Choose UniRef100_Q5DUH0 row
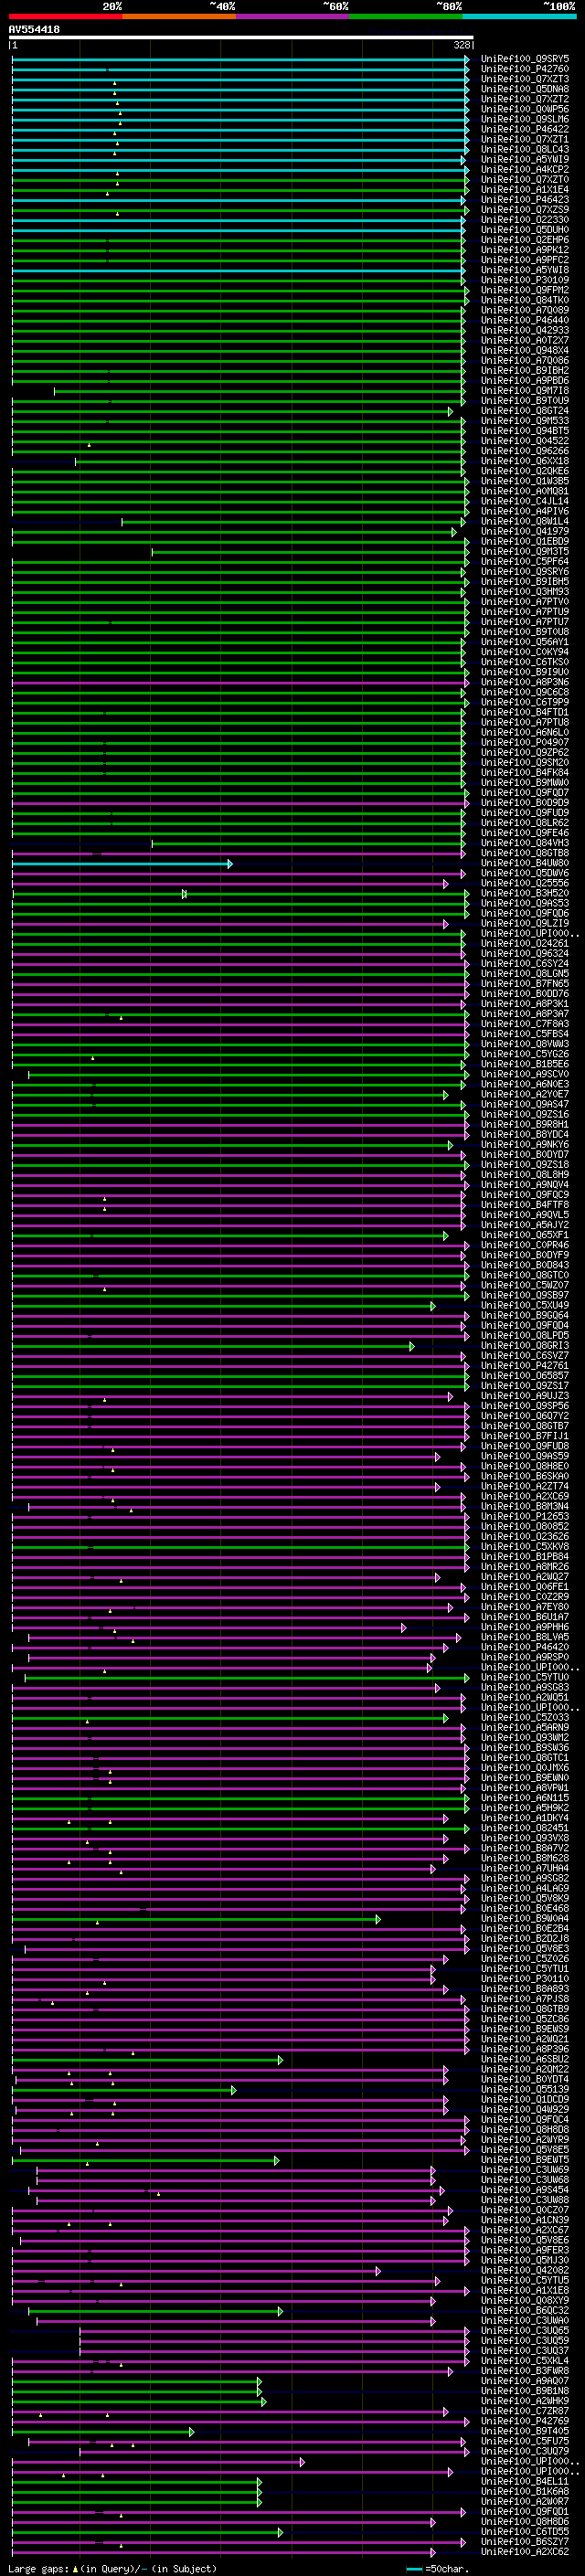 point(525,230)
